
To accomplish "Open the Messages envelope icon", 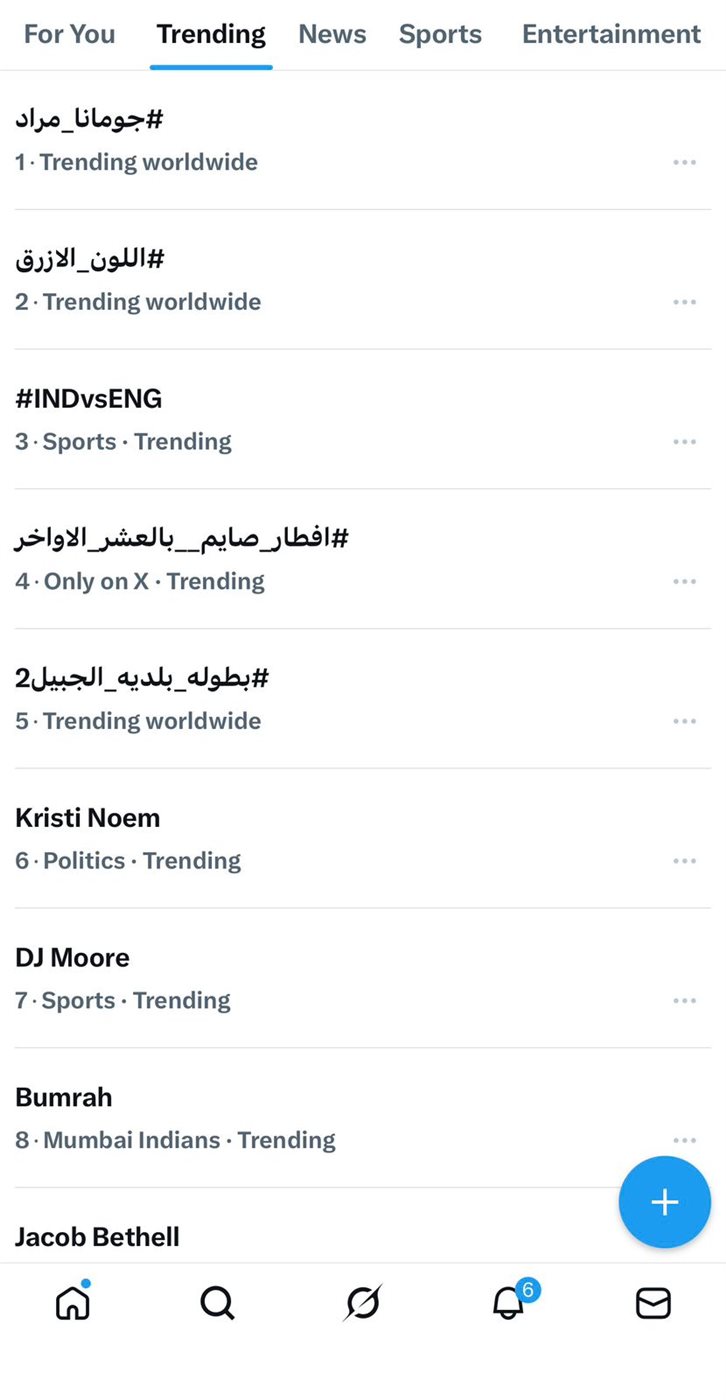I will (x=653, y=1303).
